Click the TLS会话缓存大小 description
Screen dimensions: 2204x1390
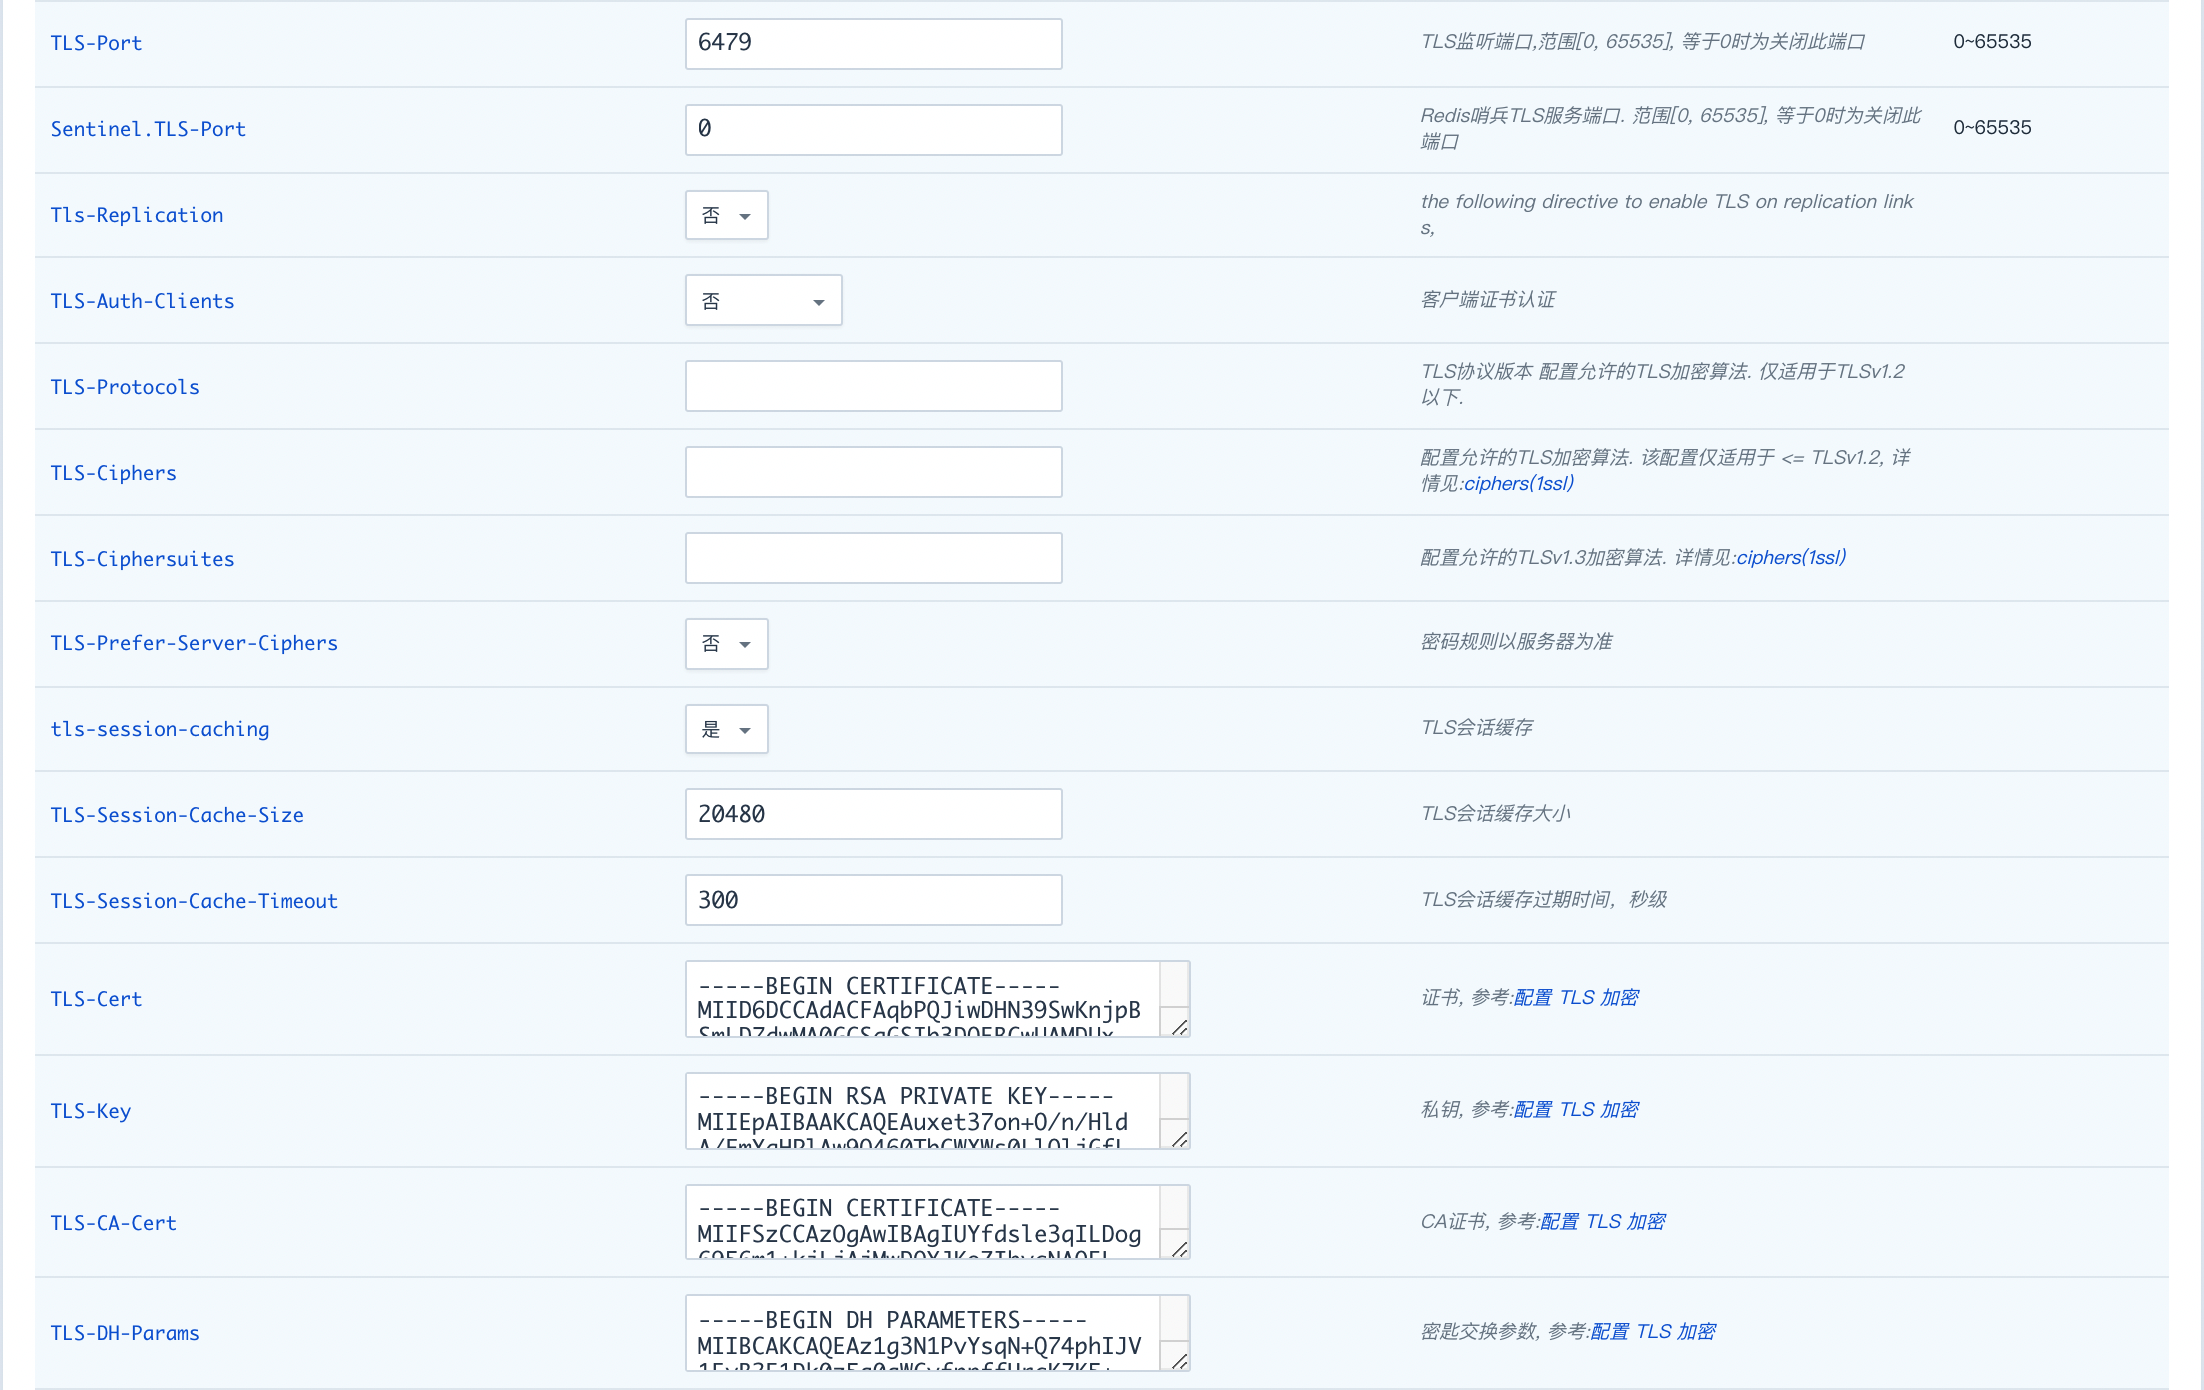1495,814
